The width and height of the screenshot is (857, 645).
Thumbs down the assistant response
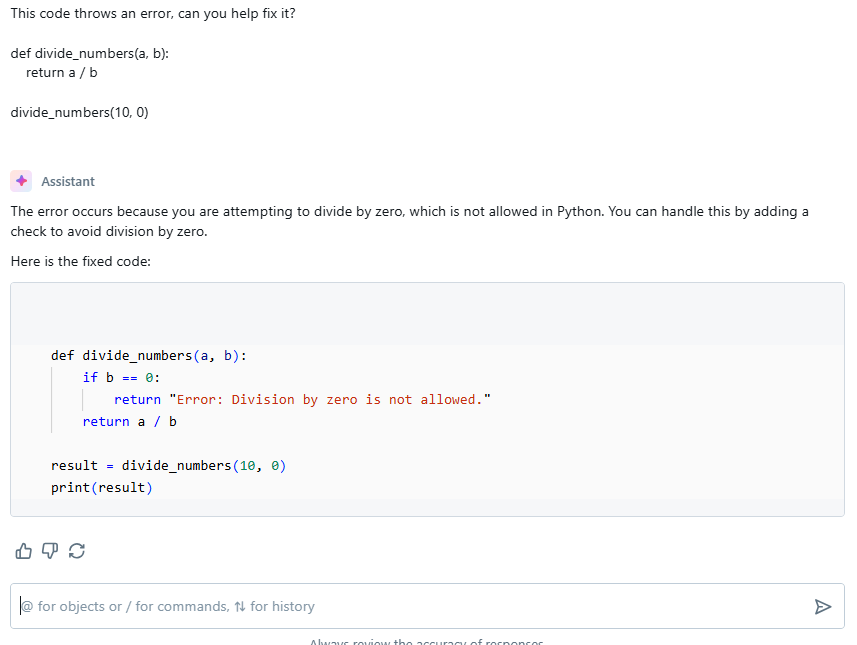(49, 550)
